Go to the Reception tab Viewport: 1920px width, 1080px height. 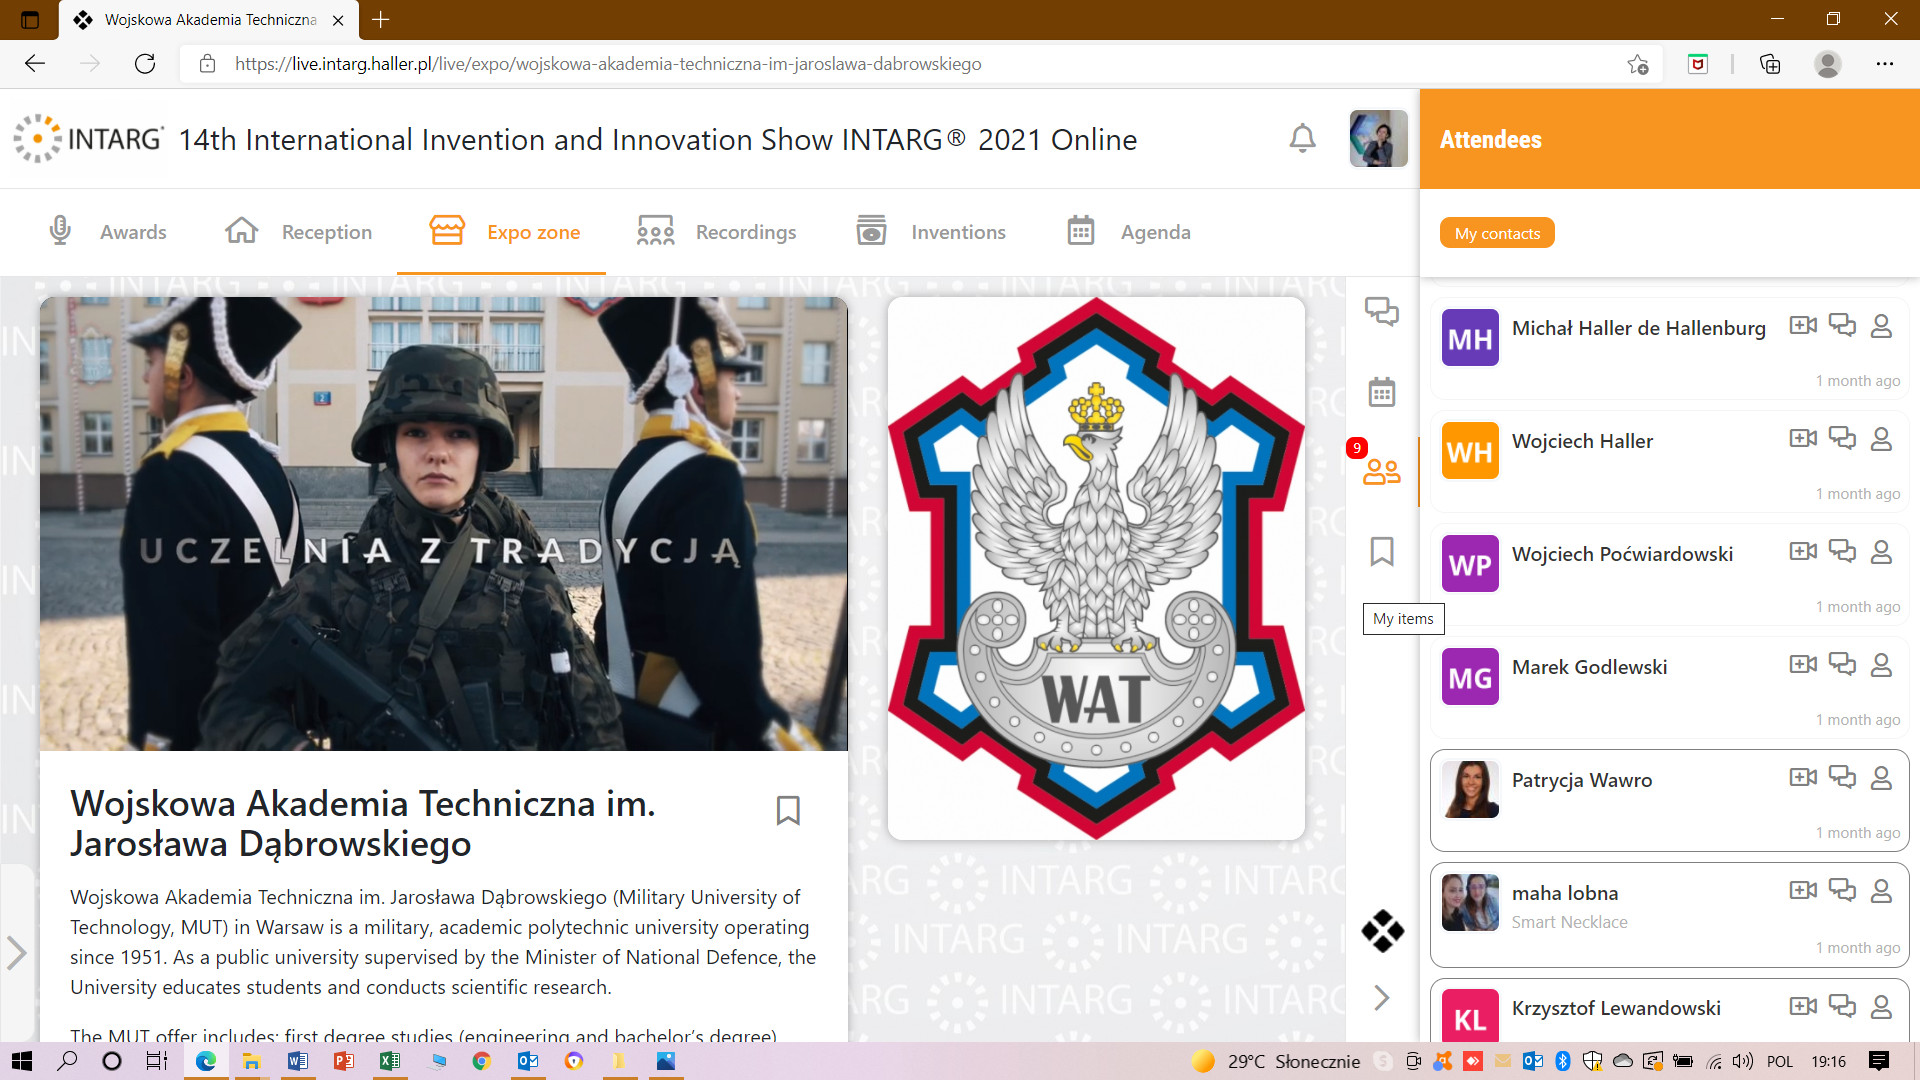tap(298, 232)
